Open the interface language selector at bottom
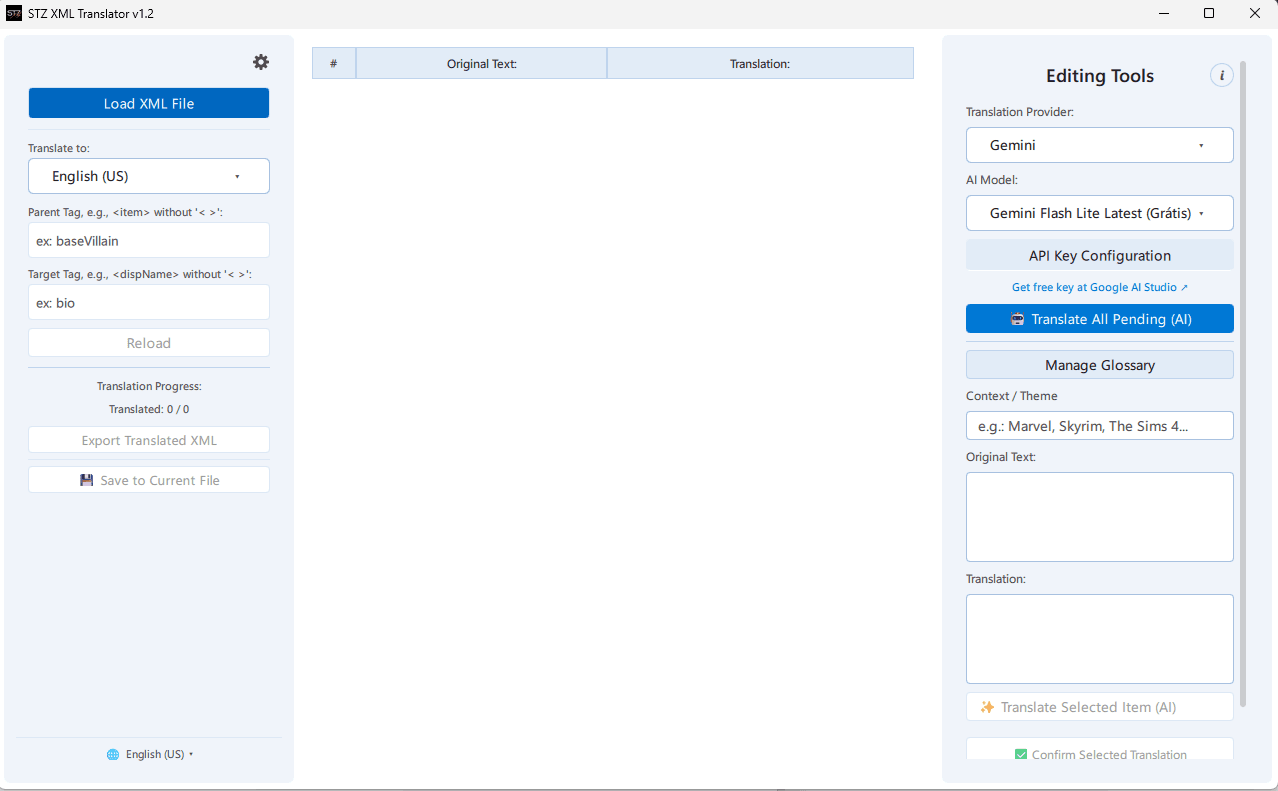Screen dimensions: 1278x791 (150, 754)
